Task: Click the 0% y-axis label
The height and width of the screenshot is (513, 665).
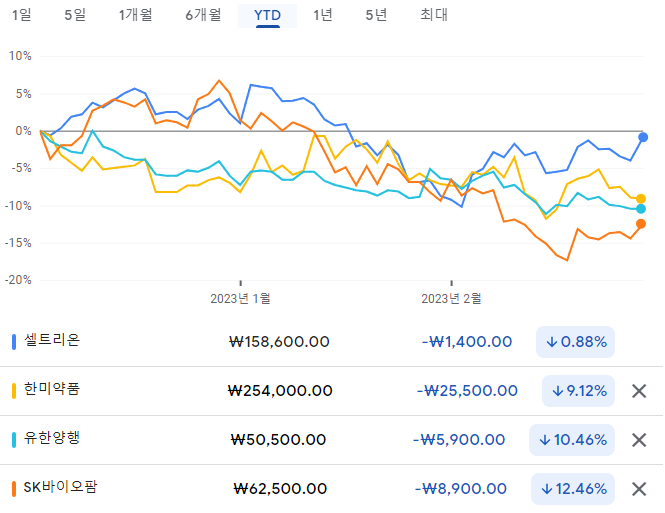Action: pyautogui.click(x=23, y=131)
